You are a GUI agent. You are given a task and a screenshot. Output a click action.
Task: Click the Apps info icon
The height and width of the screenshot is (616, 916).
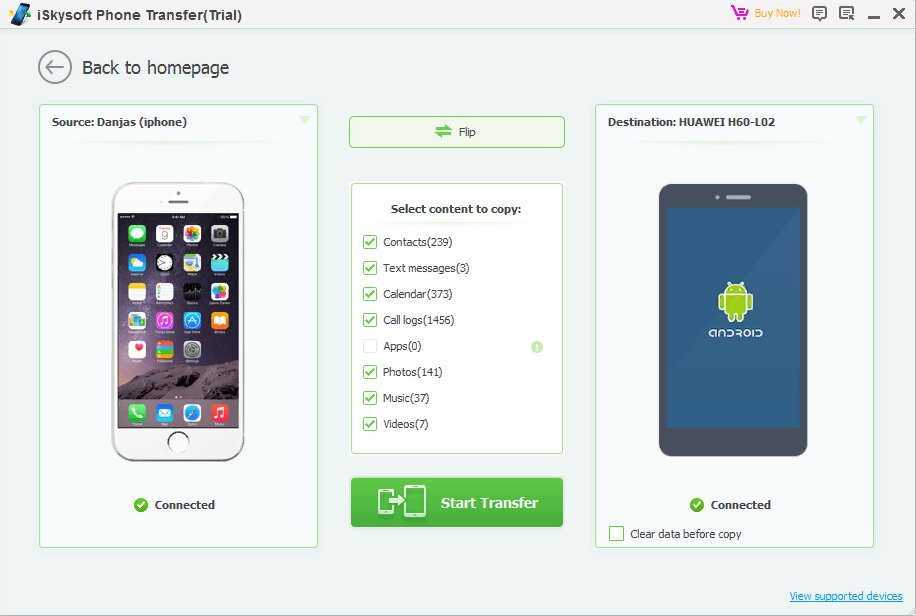[x=537, y=347]
